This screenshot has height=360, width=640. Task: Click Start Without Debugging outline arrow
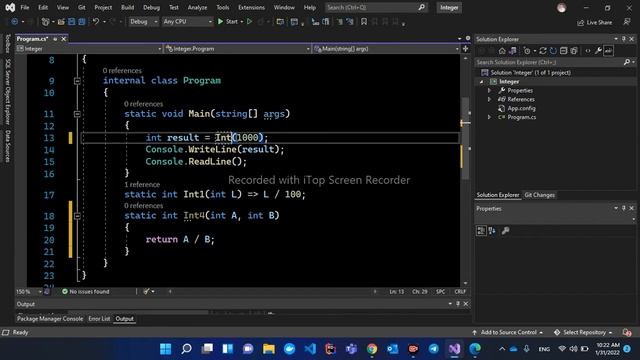click(x=249, y=22)
